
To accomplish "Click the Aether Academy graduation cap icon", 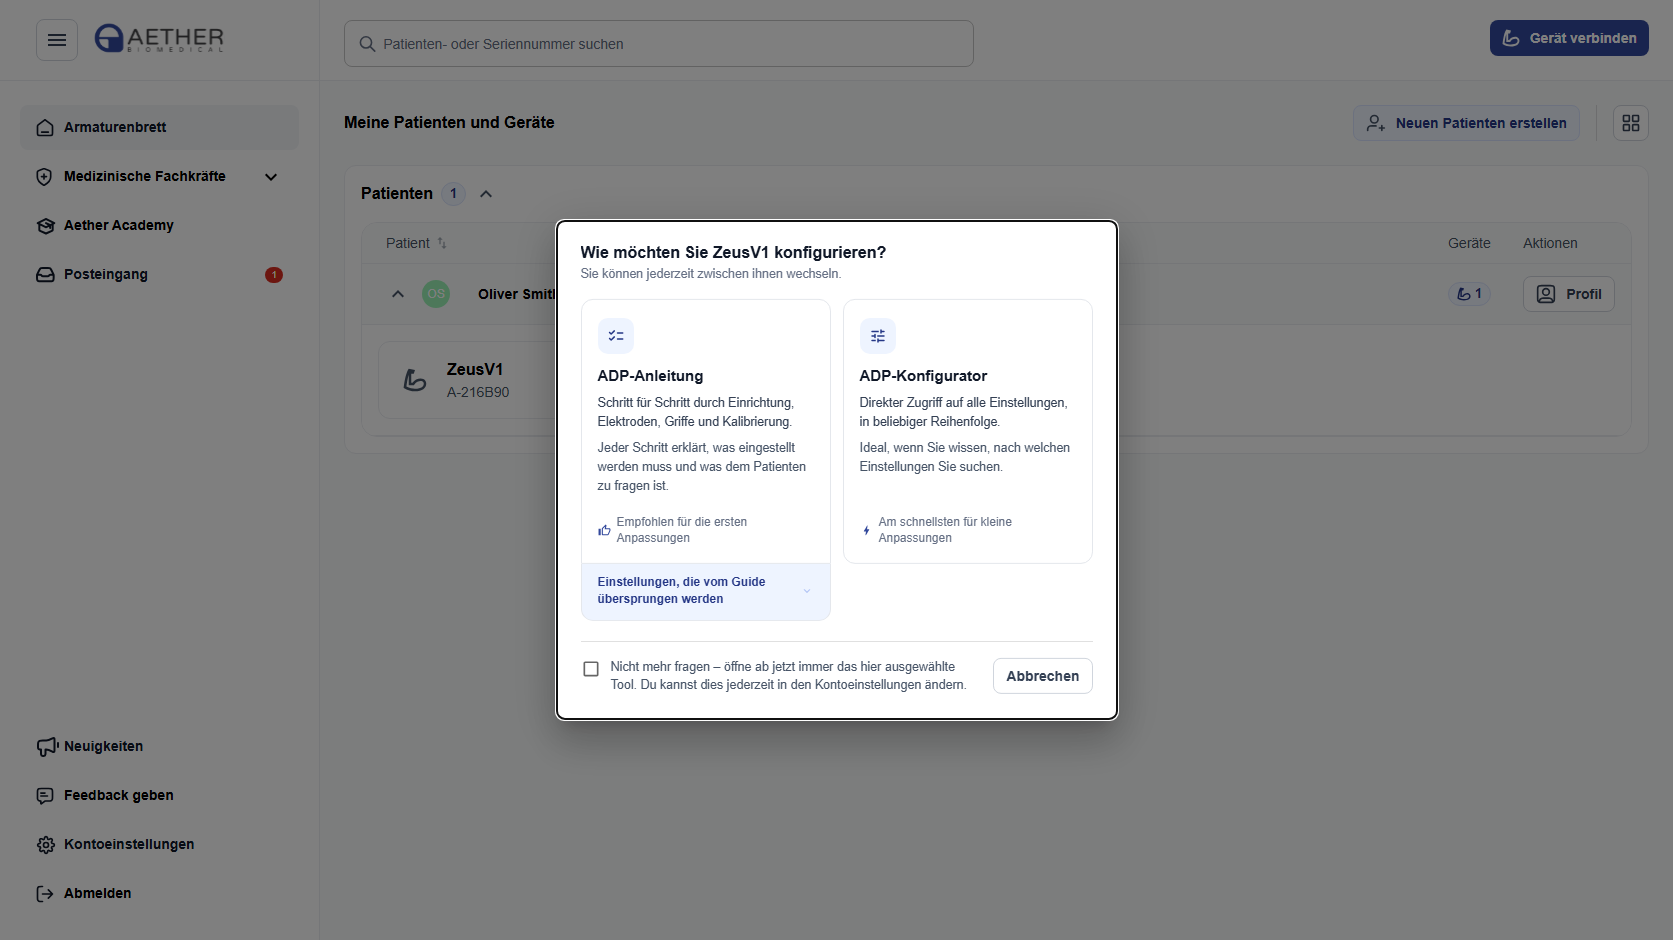I will click(x=45, y=226).
